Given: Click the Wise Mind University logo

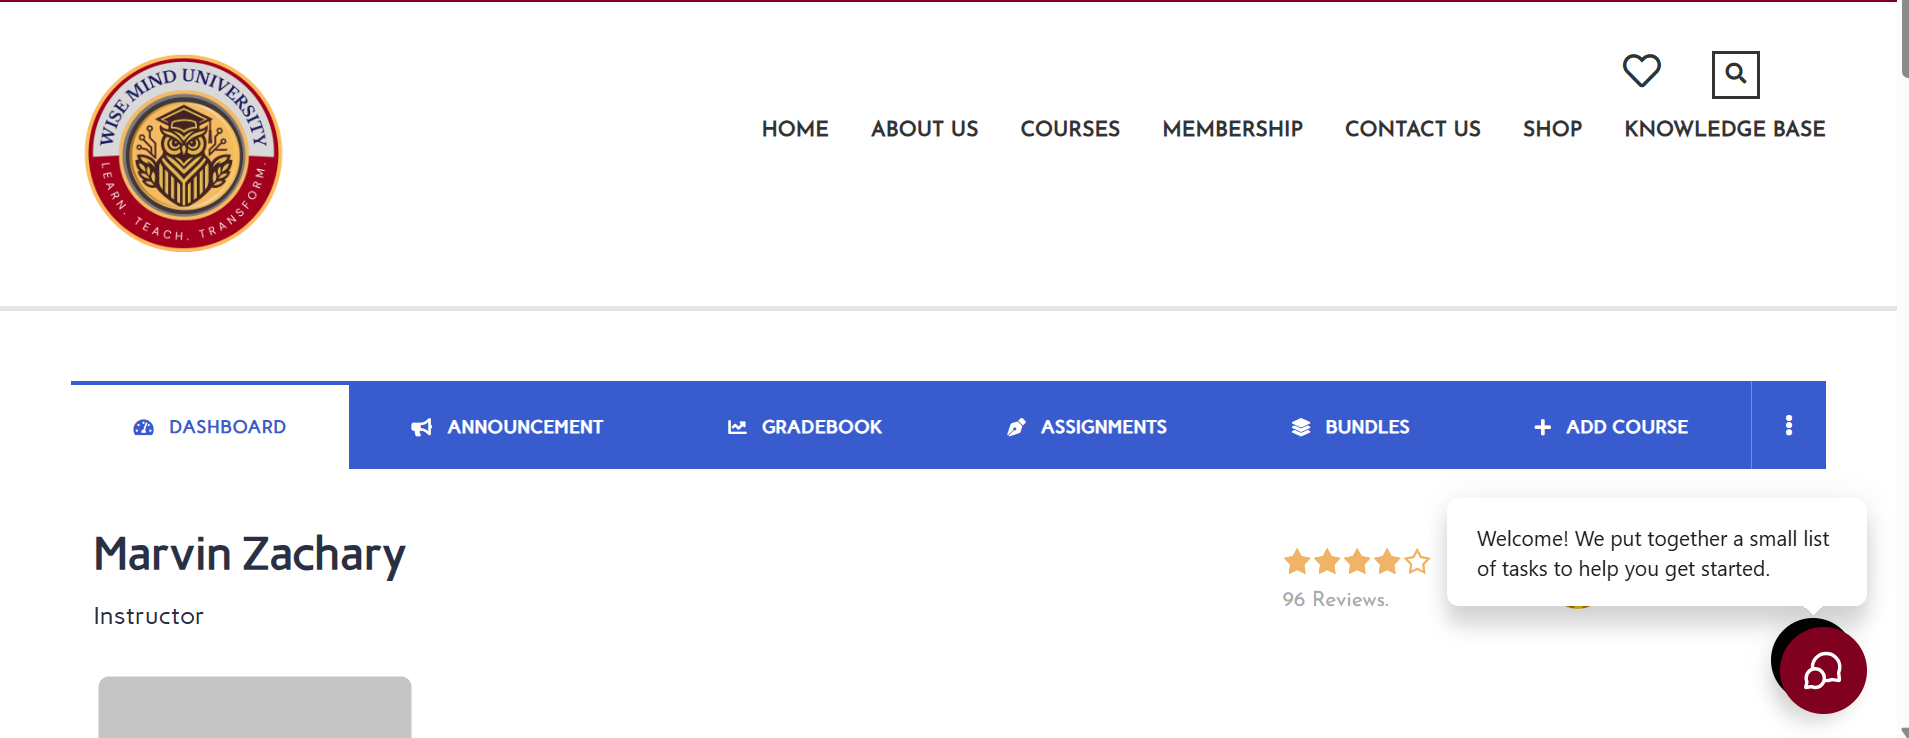Looking at the screenshot, I should 184,153.
